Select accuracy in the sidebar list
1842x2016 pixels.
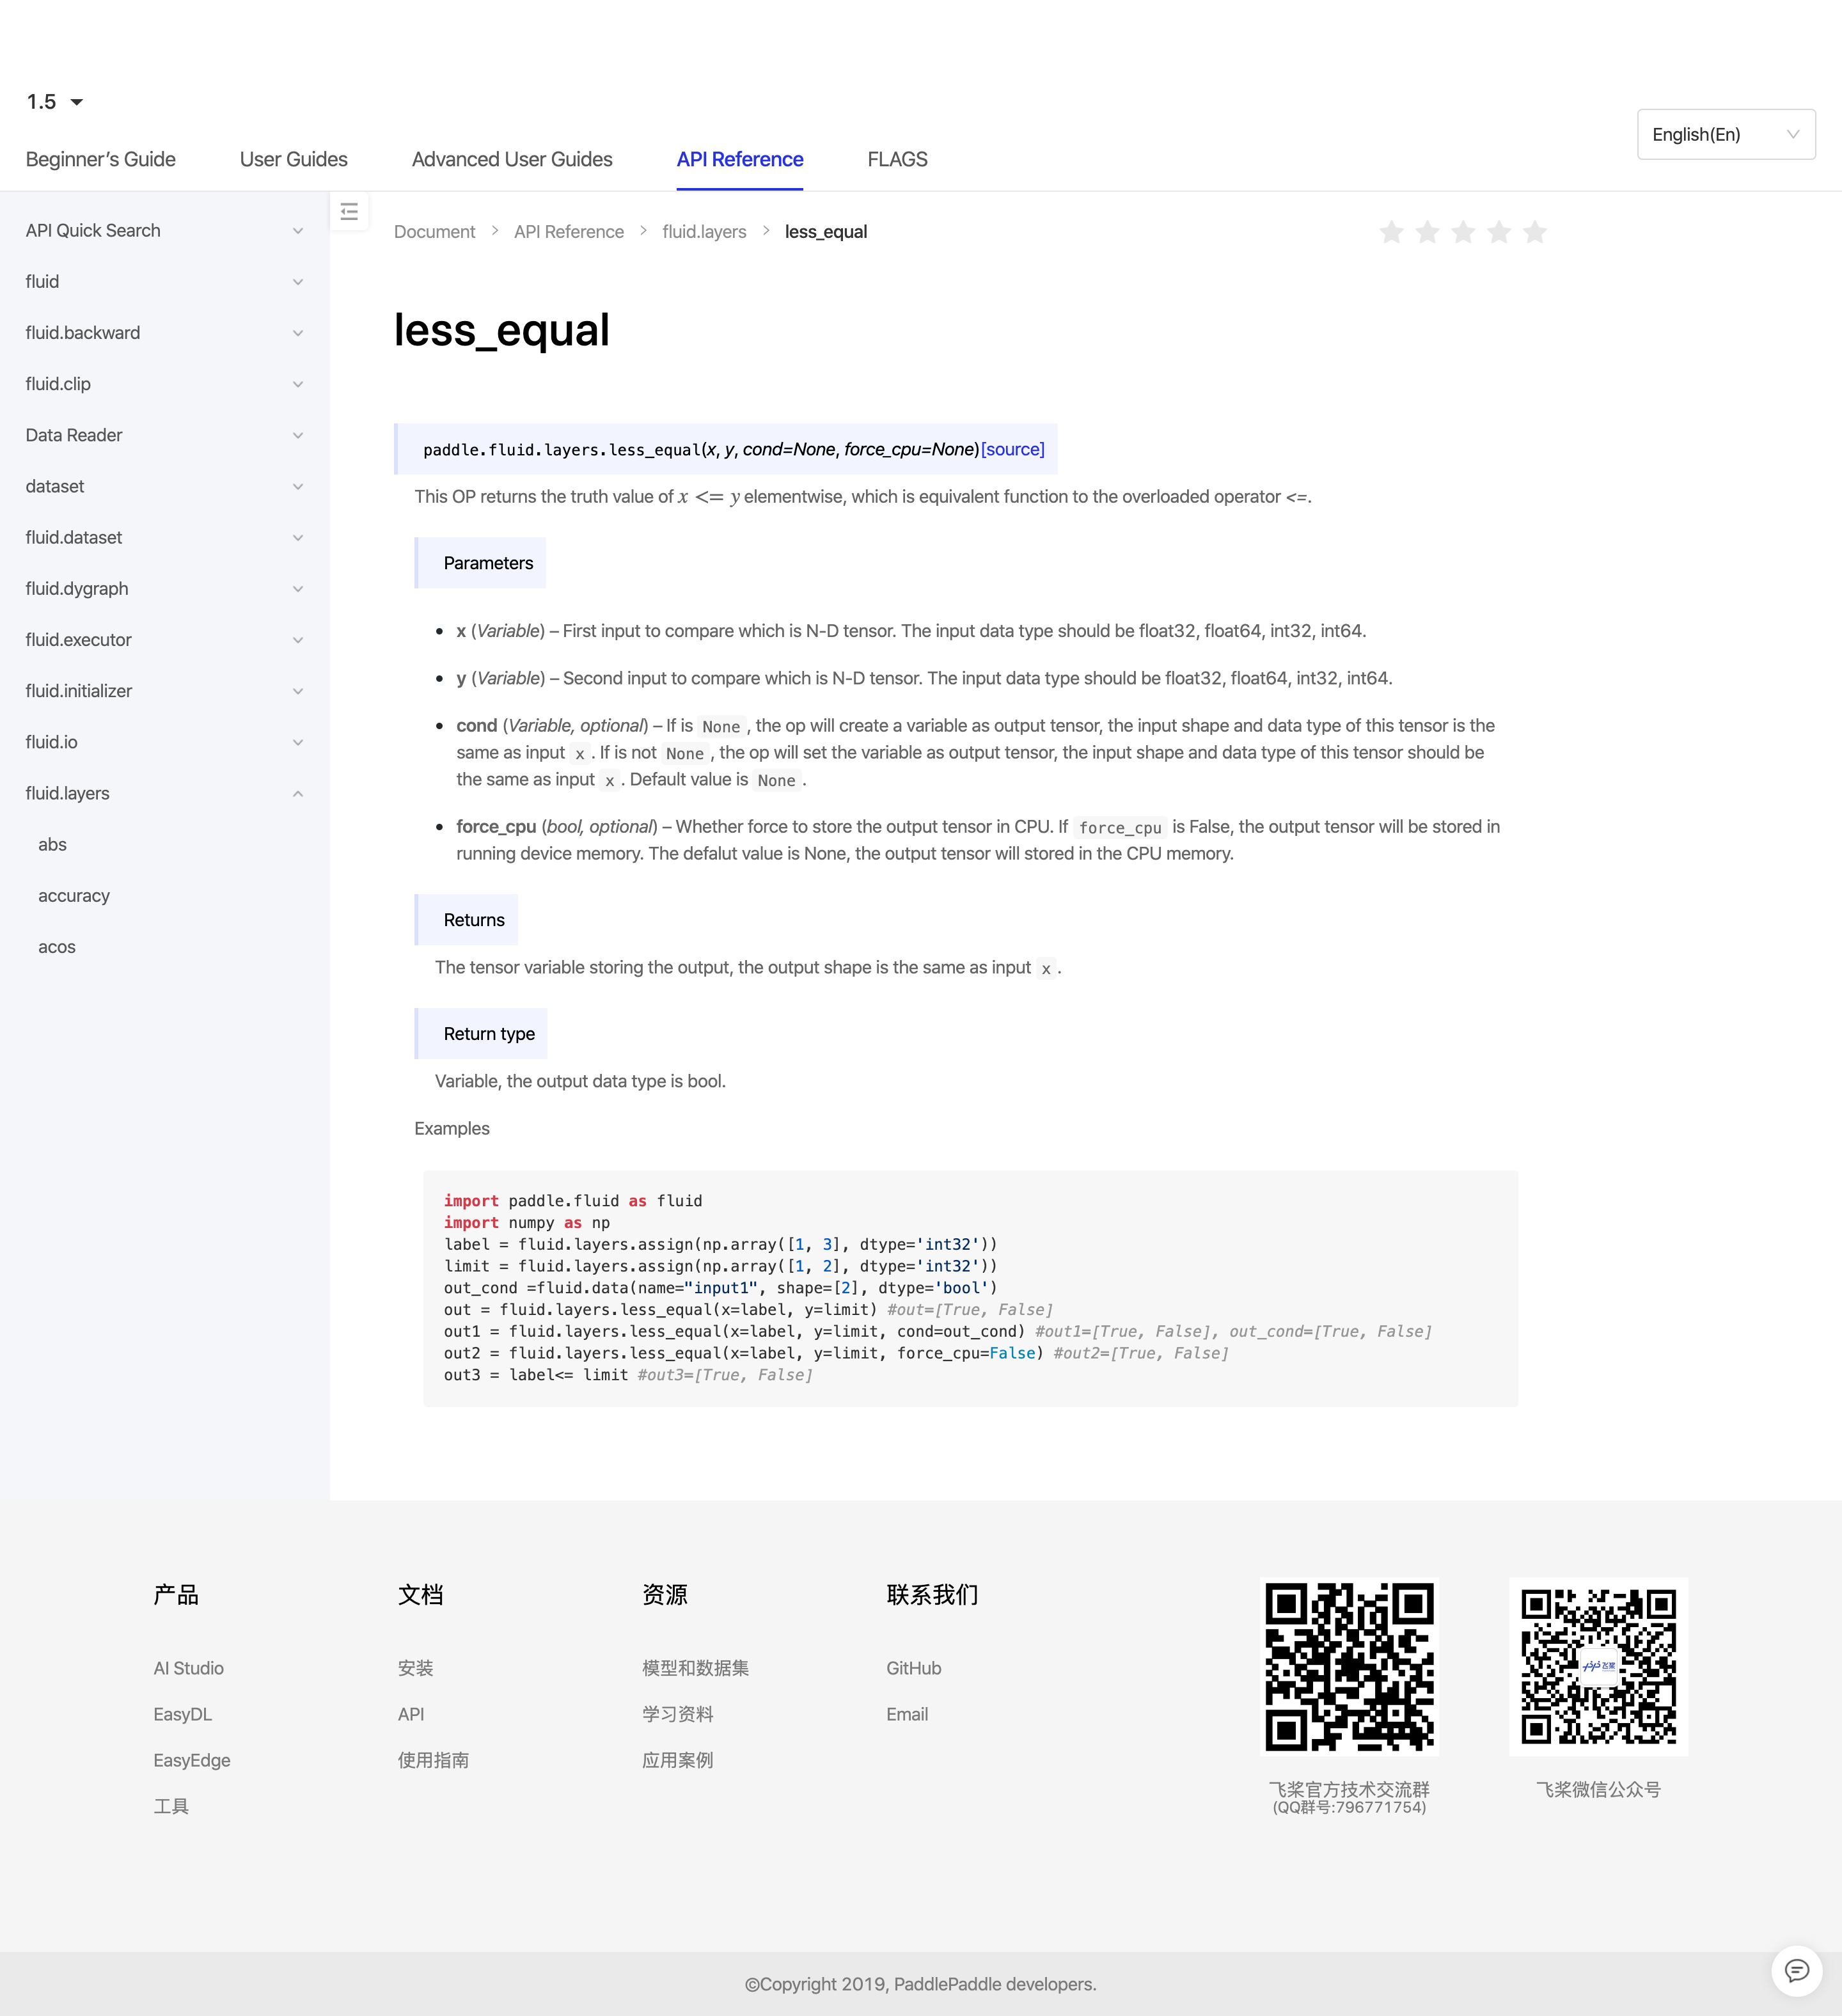tap(74, 896)
